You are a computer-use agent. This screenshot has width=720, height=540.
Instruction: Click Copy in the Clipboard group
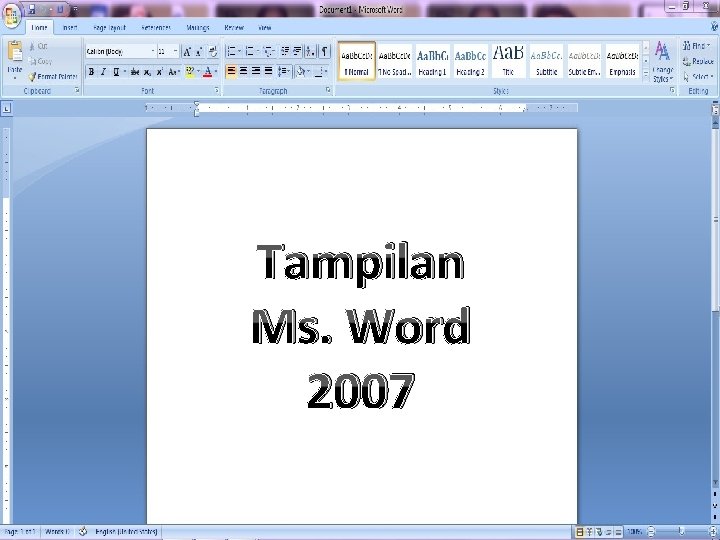point(40,61)
